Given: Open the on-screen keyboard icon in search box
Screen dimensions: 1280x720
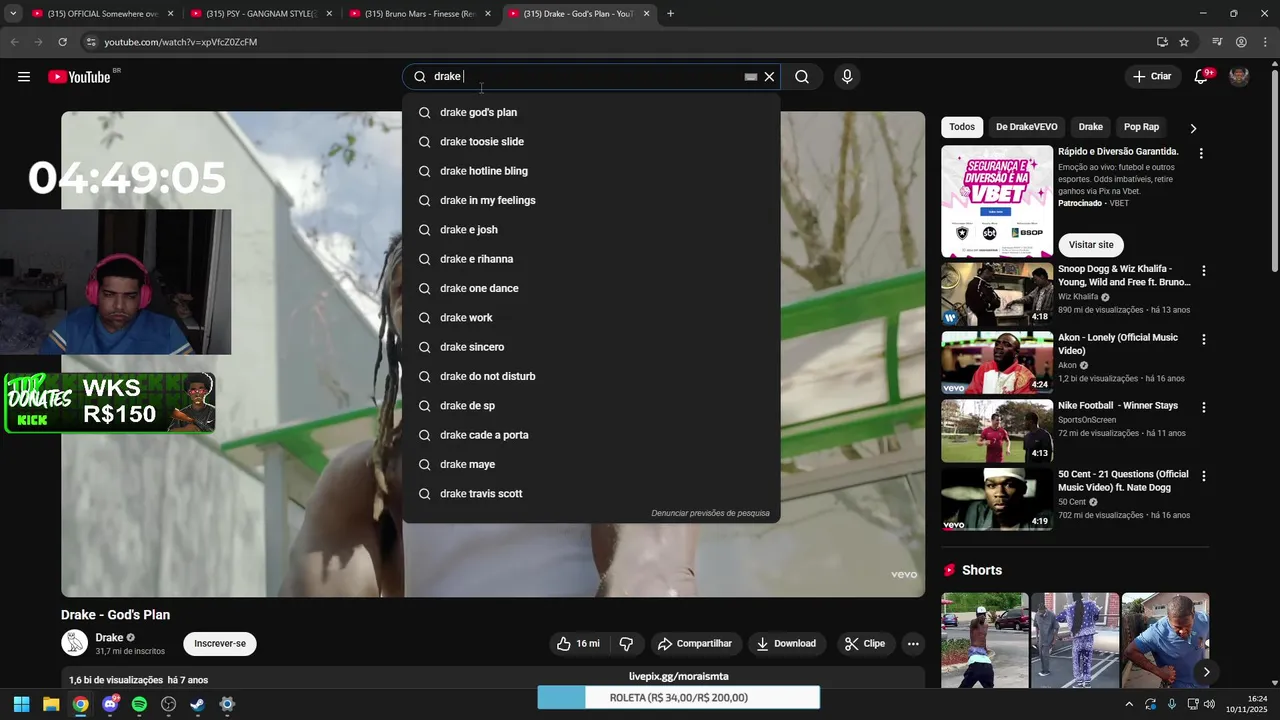Looking at the screenshot, I should point(751,77).
